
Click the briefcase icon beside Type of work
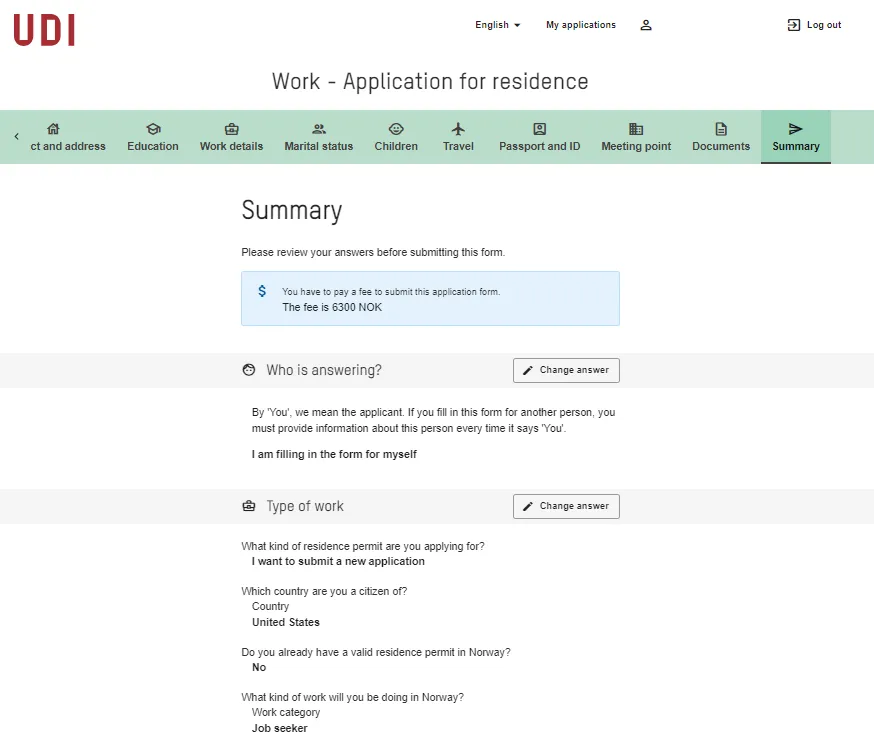[x=249, y=506]
